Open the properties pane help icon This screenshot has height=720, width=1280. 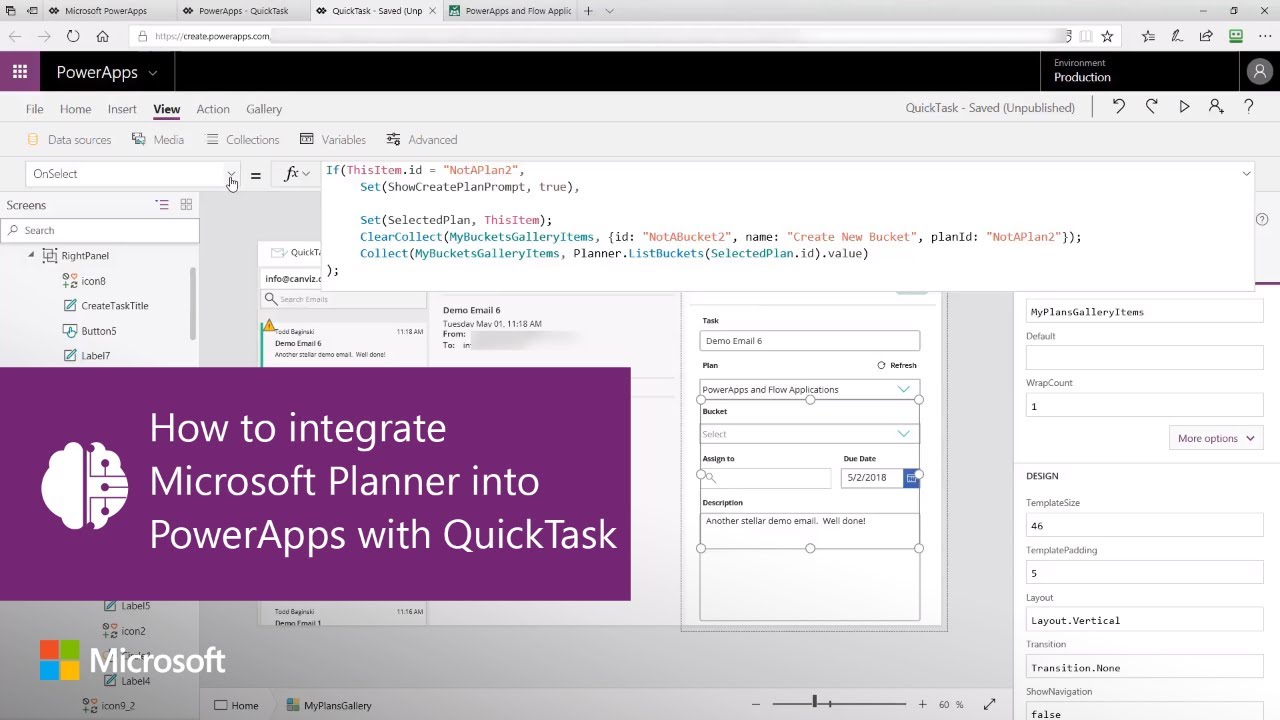point(1262,219)
